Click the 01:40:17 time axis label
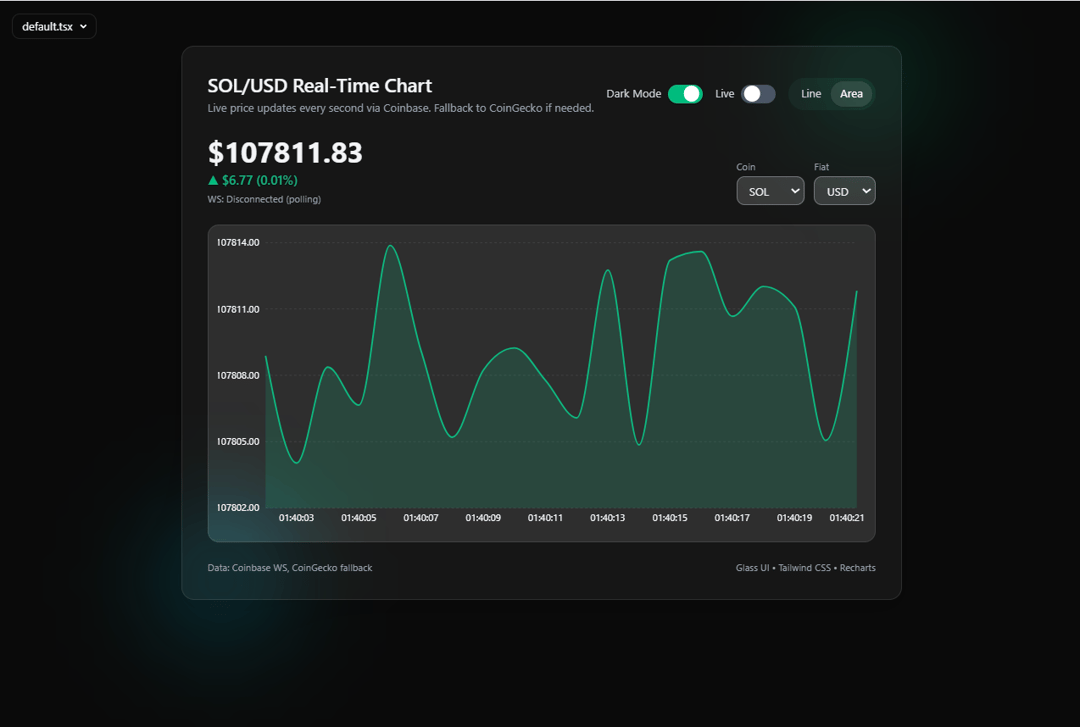The image size is (1080, 727). [x=732, y=518]
